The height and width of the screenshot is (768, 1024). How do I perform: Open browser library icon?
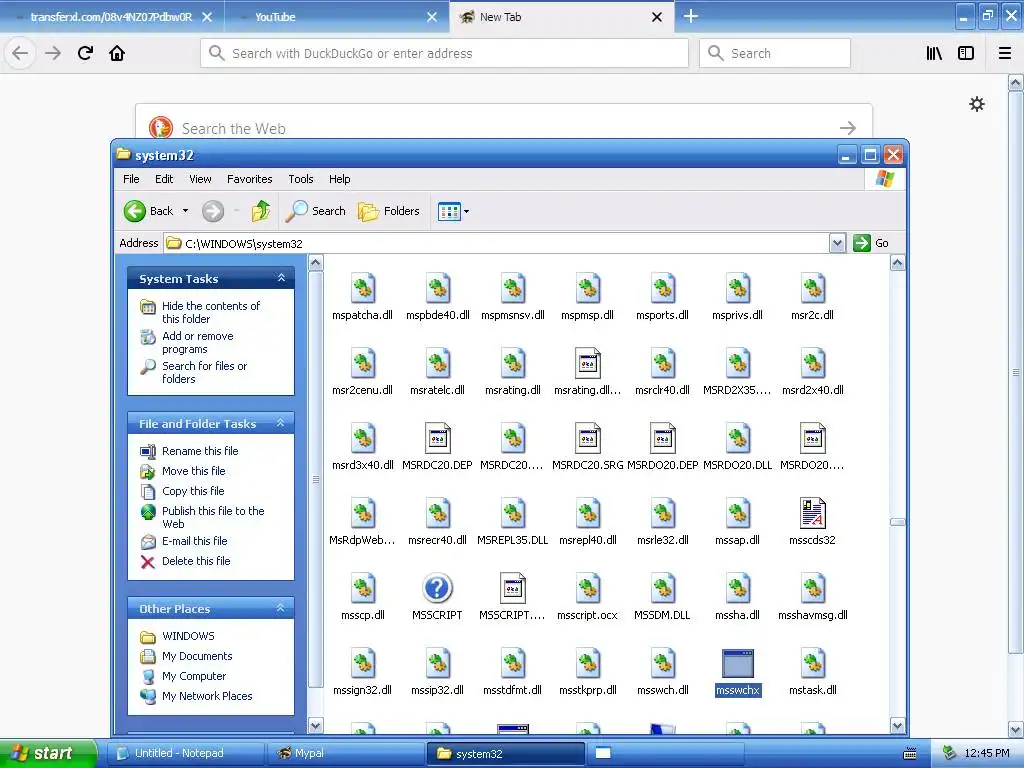click(x=935, y=53)
